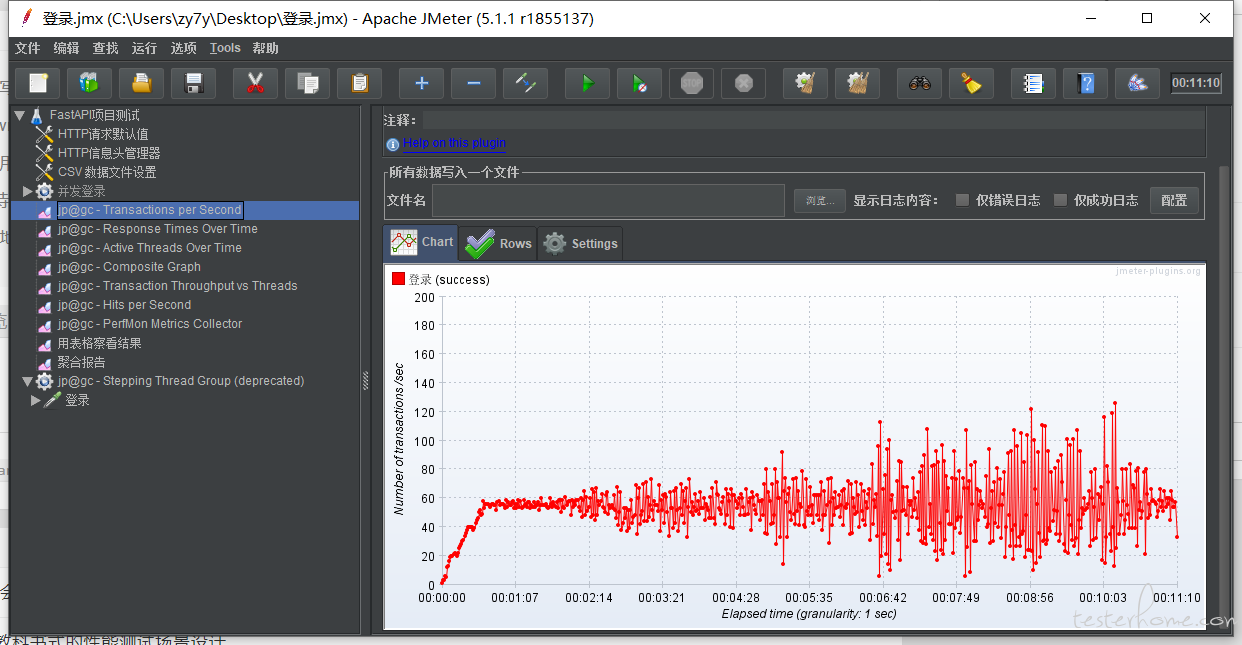Image resolution: width=1242 pixels, height=645 pixels.
Task: Select jp@gc - Composite Graph
Action: pos(129,267)
